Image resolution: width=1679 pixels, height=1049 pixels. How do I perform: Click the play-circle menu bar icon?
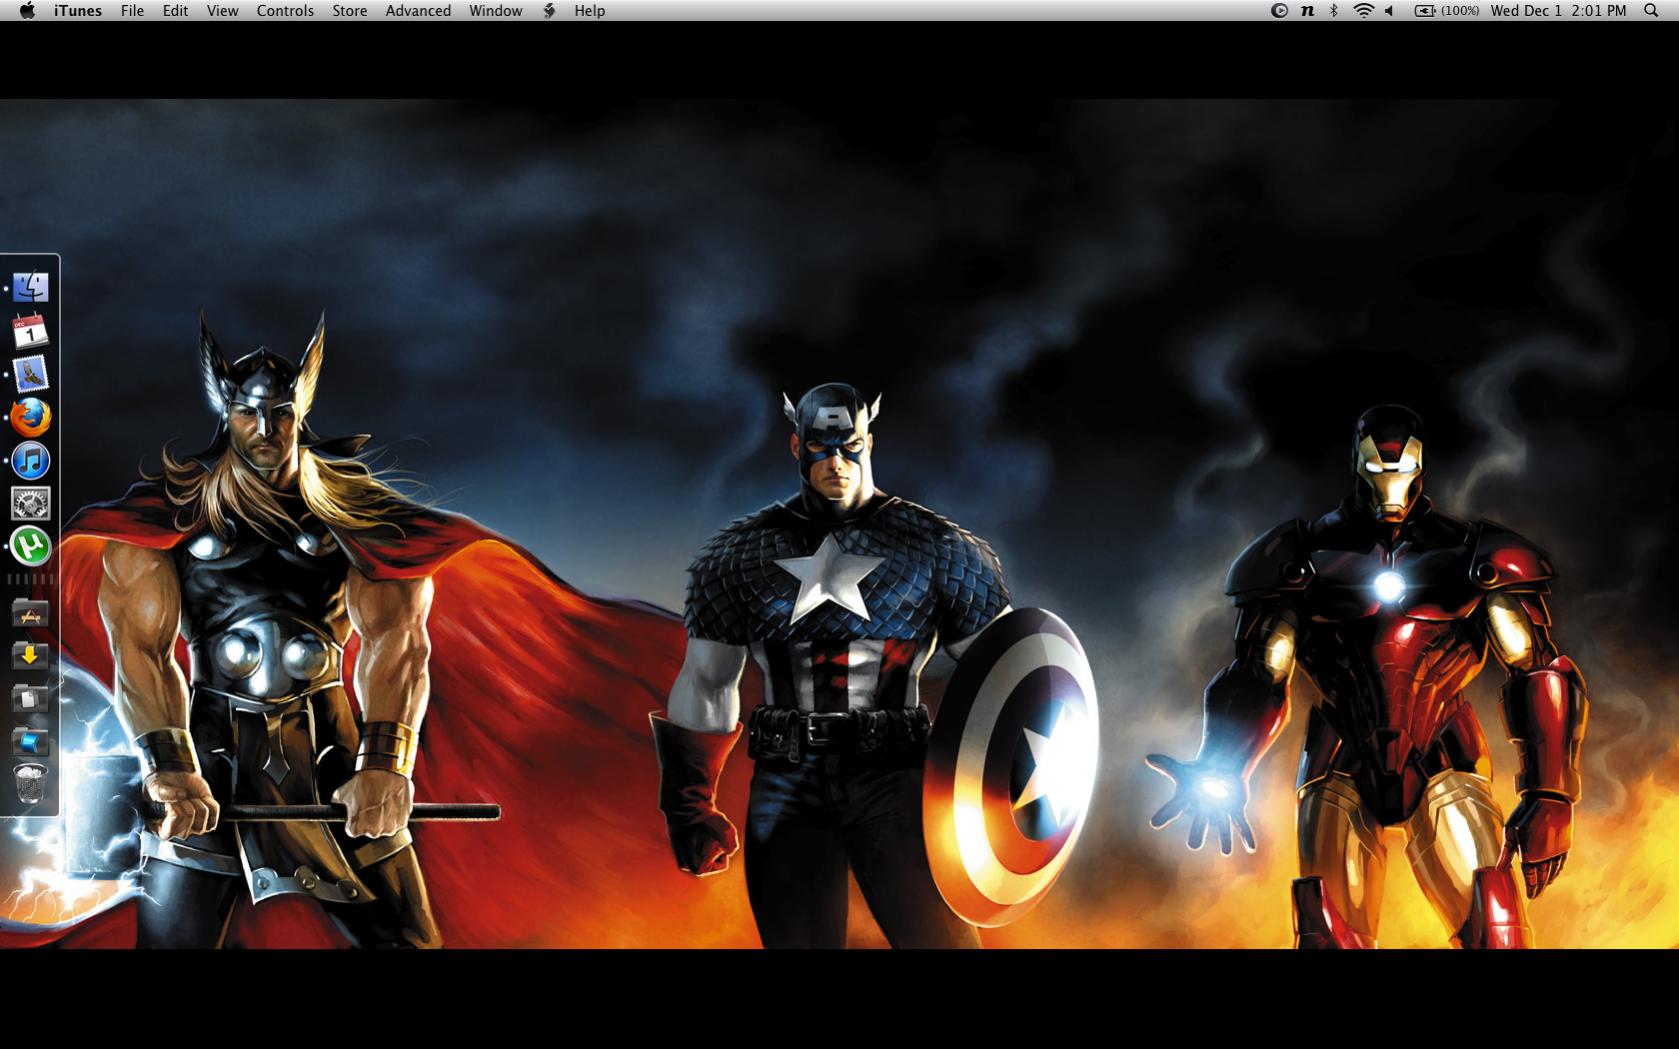(1279, 11)
